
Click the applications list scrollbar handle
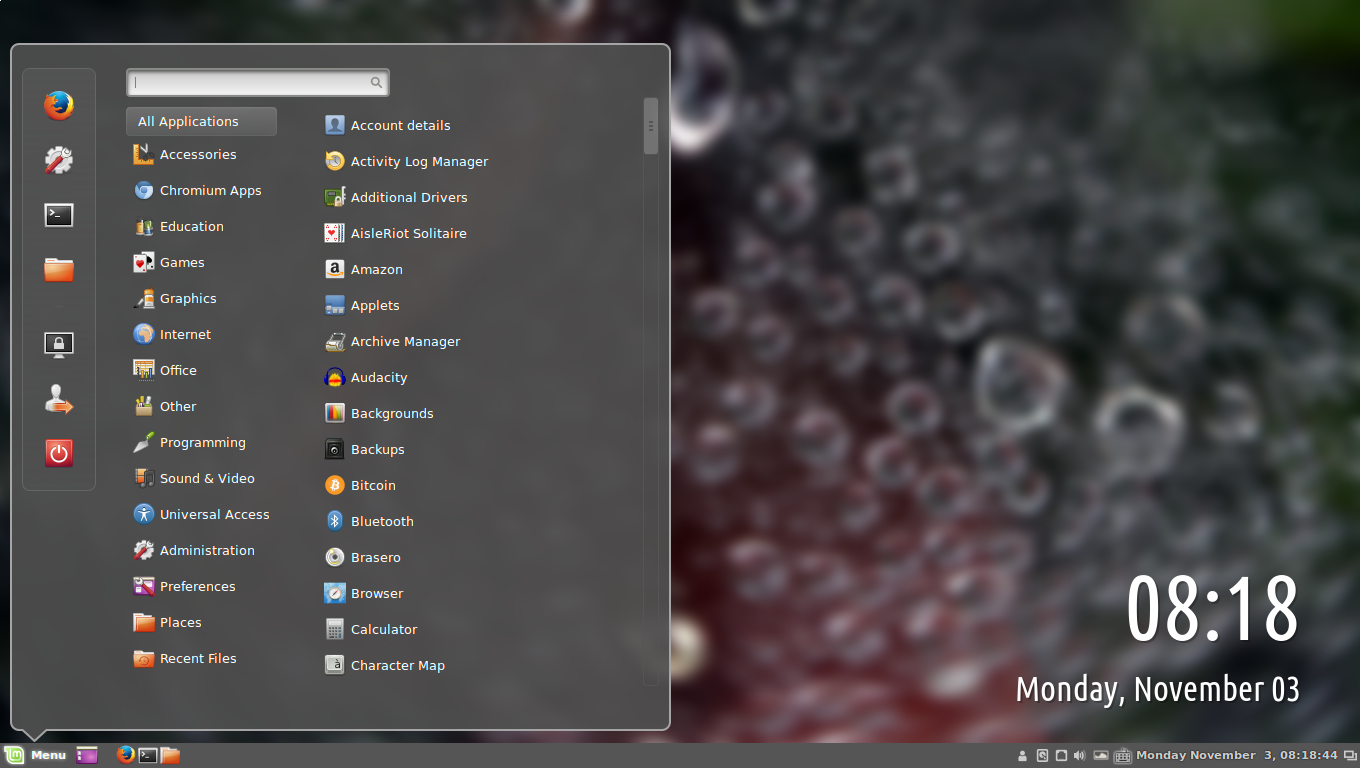(x=651, y=126)
